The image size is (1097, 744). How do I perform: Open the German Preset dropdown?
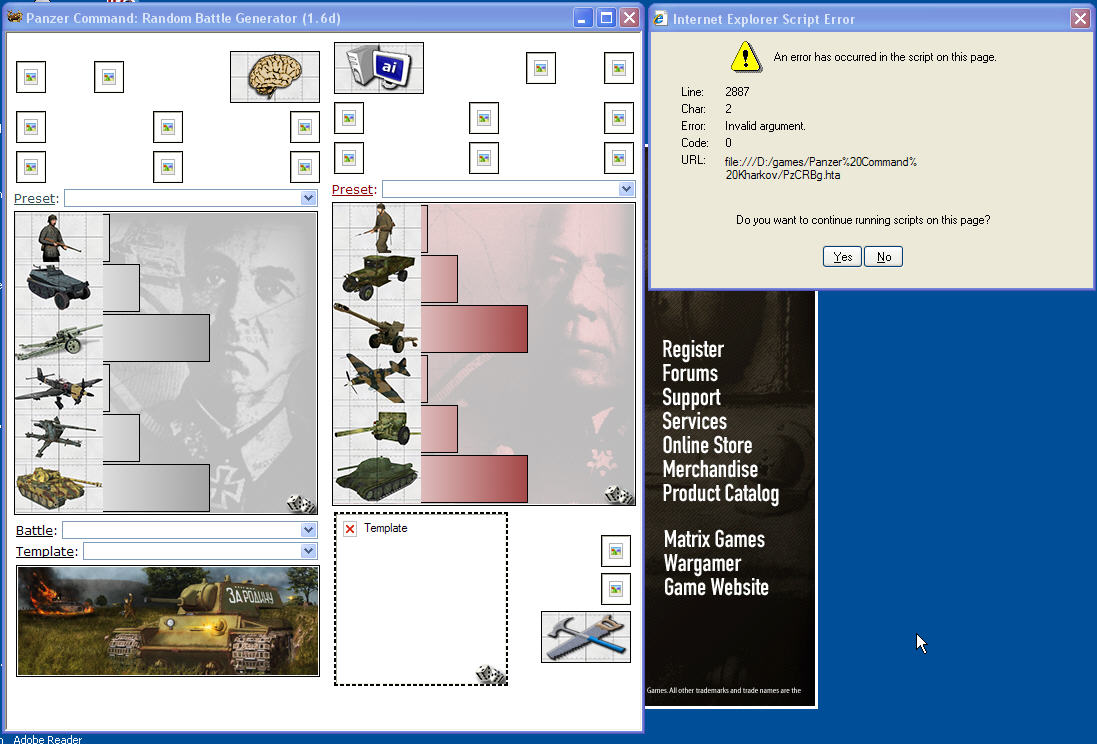(x=309, y=198)
